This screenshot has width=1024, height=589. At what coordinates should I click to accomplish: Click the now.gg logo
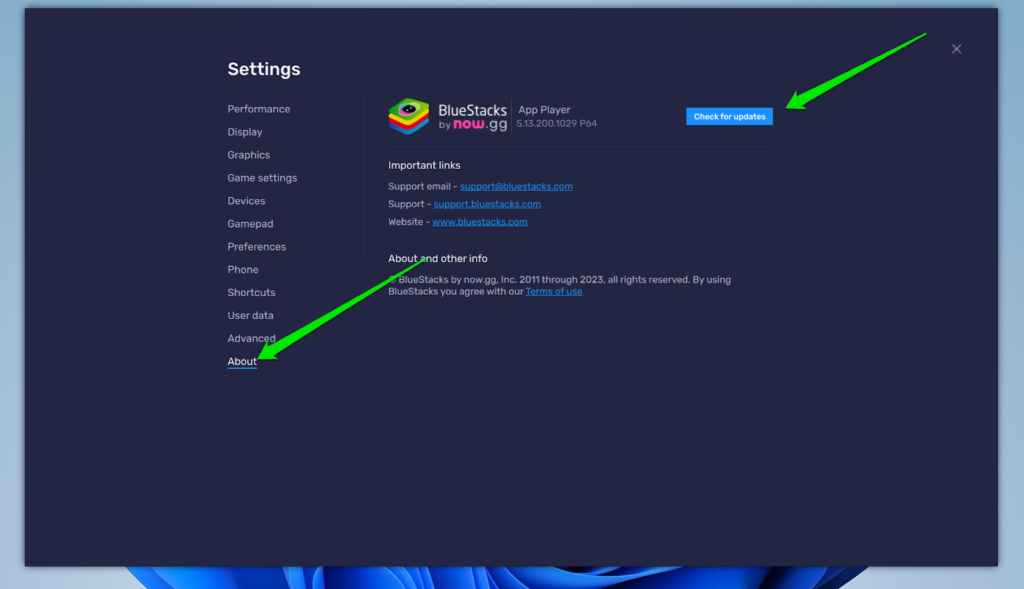tap(478, 125)
